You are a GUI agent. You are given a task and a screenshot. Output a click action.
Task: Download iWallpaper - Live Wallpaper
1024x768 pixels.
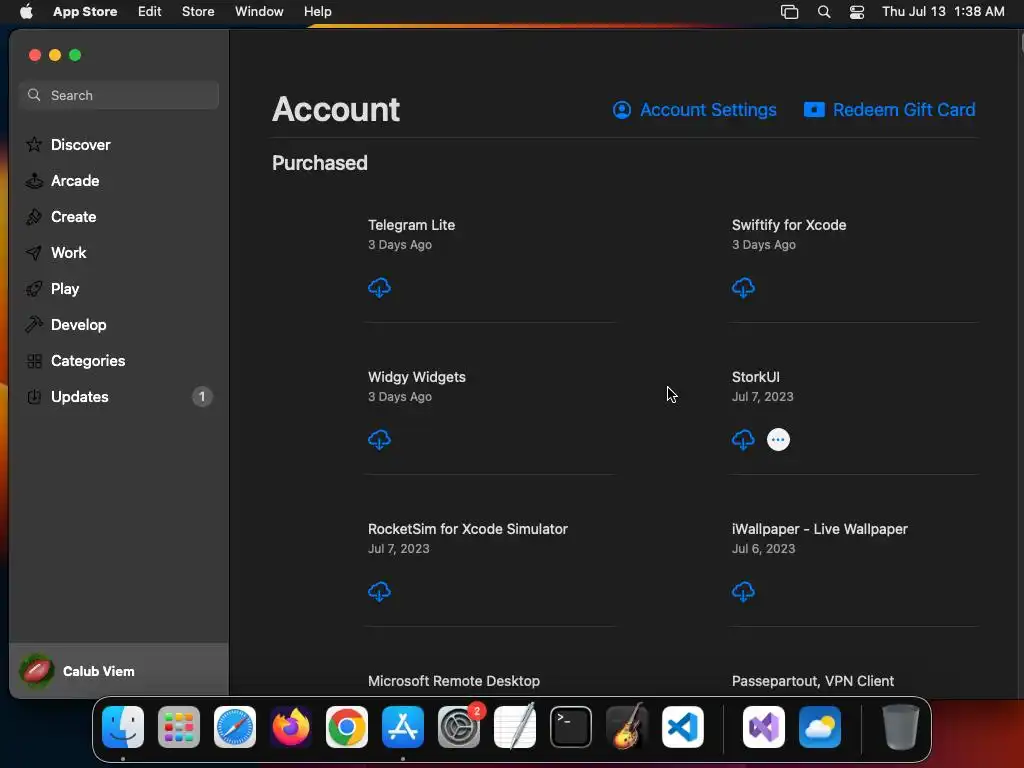pos(743,592)
